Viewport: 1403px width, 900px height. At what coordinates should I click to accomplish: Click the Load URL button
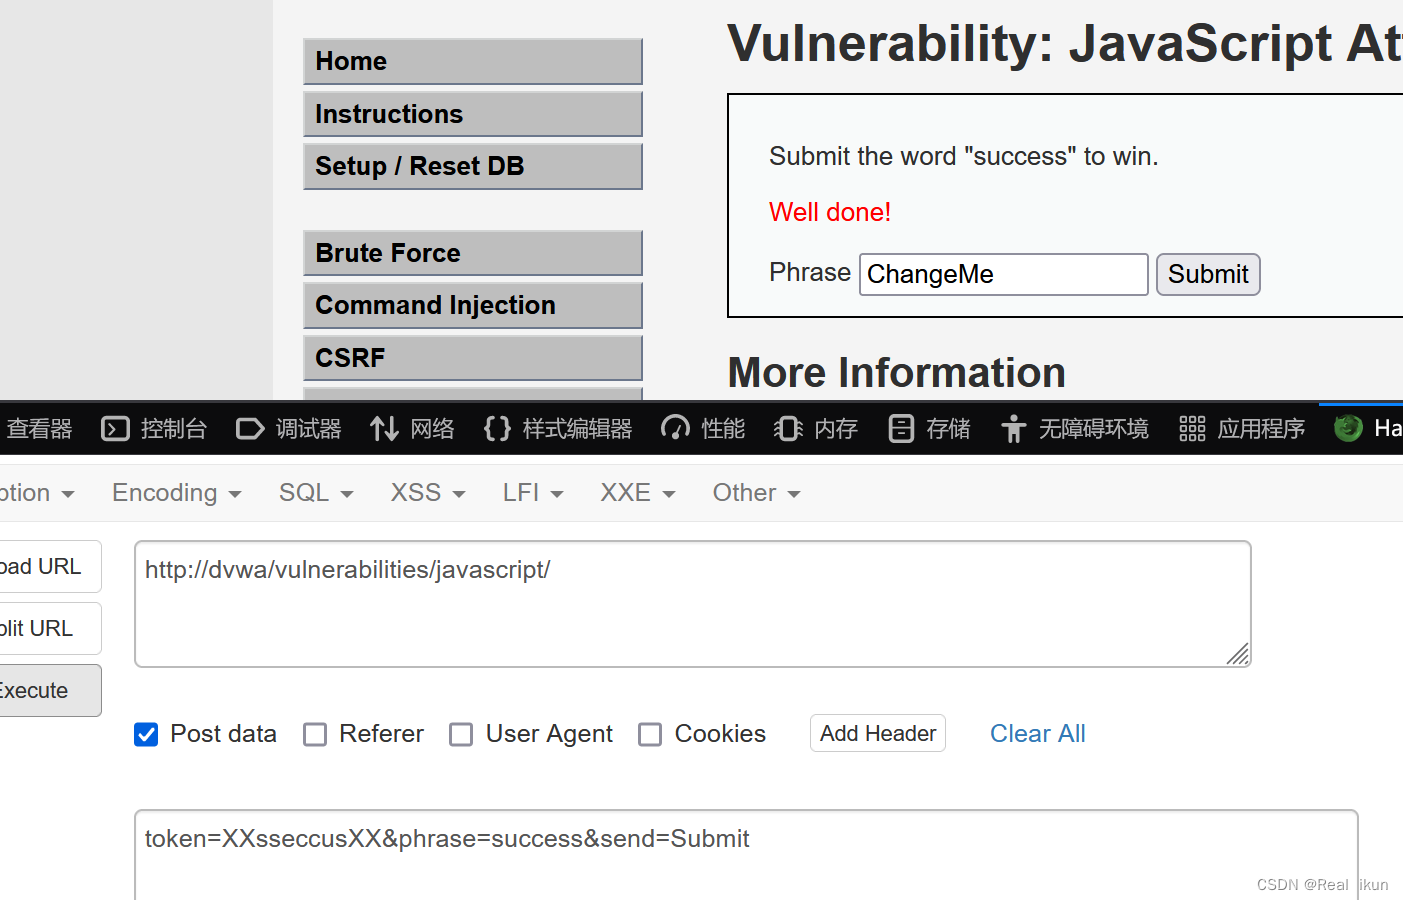point(48,566)
